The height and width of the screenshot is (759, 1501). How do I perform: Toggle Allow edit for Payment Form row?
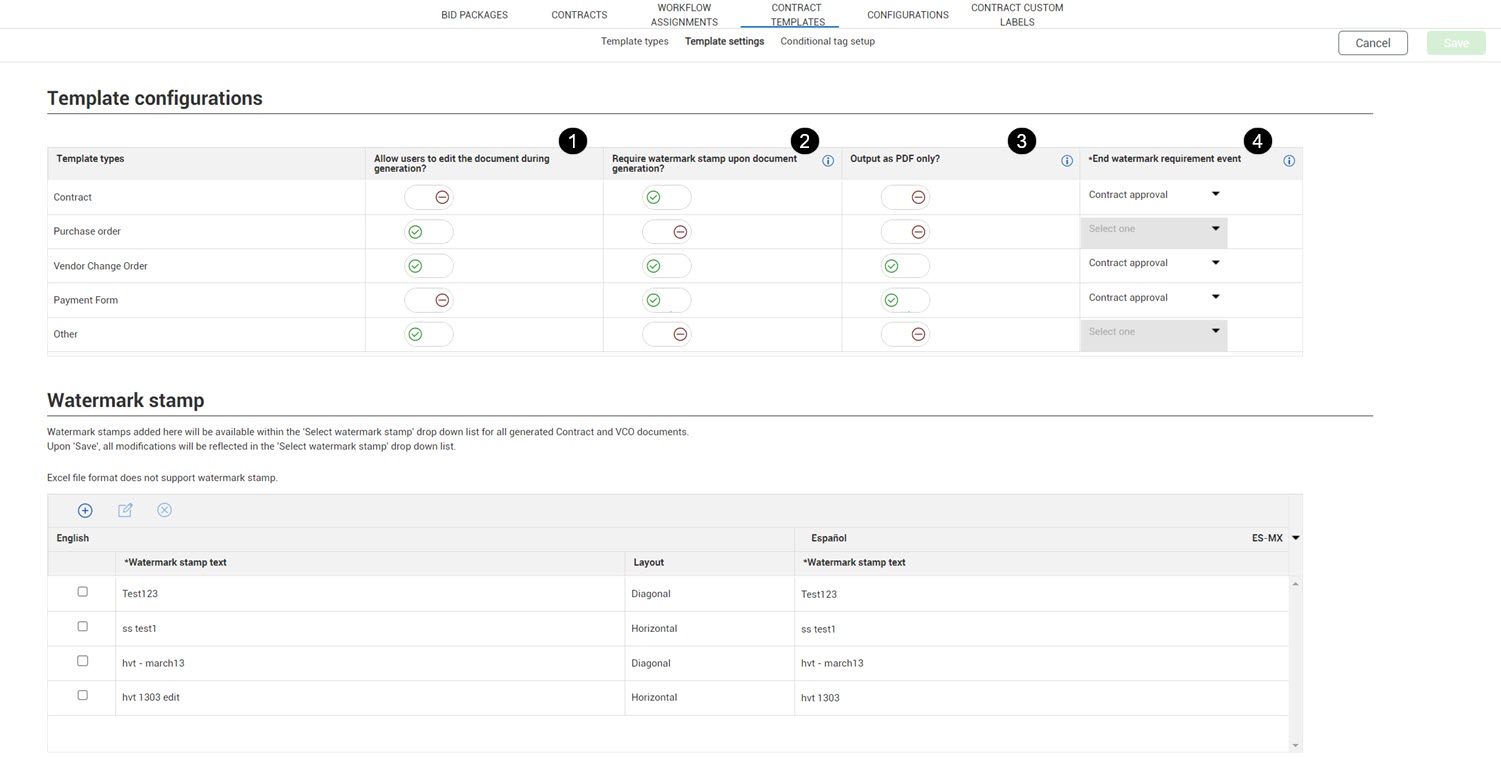(429, 300)
